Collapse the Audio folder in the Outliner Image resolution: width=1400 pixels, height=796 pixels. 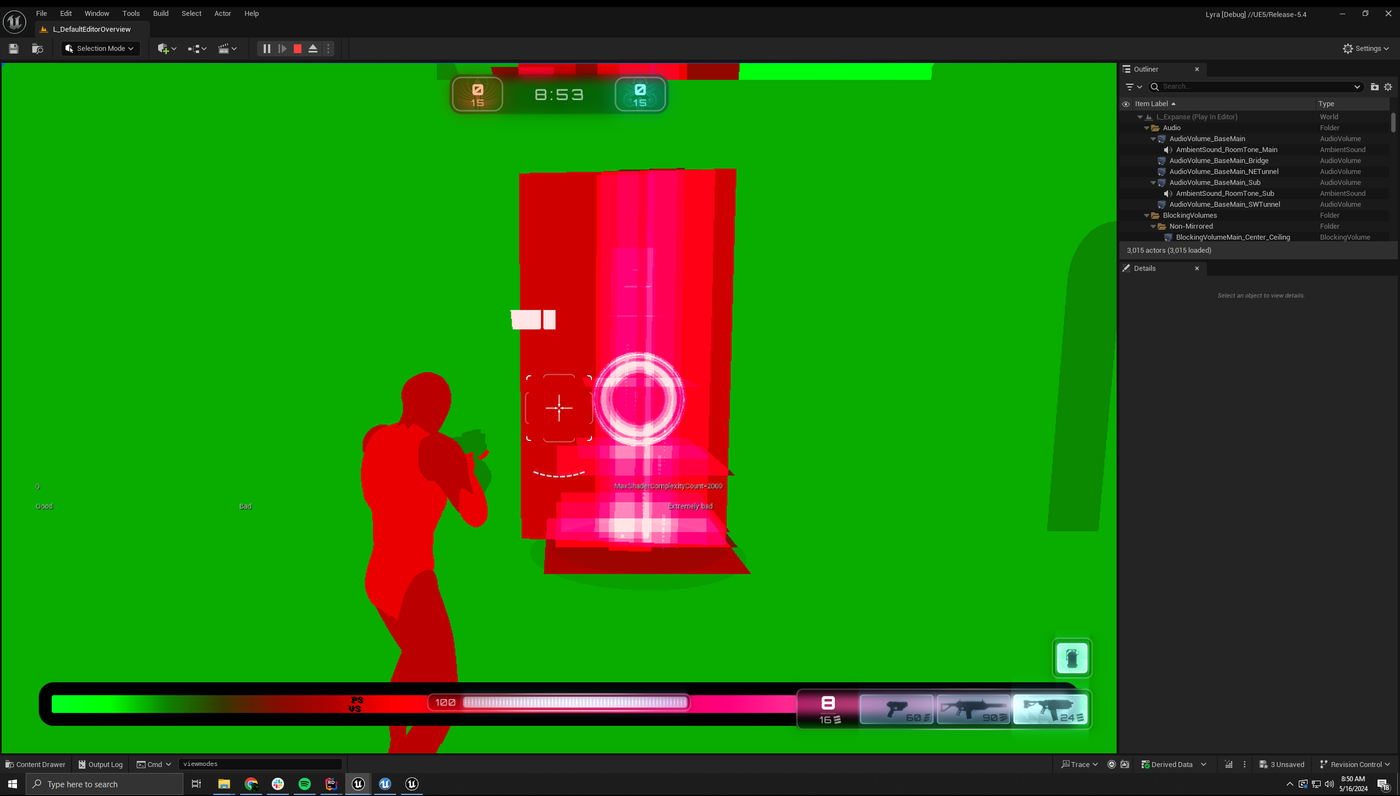[x=1147, y=128]
